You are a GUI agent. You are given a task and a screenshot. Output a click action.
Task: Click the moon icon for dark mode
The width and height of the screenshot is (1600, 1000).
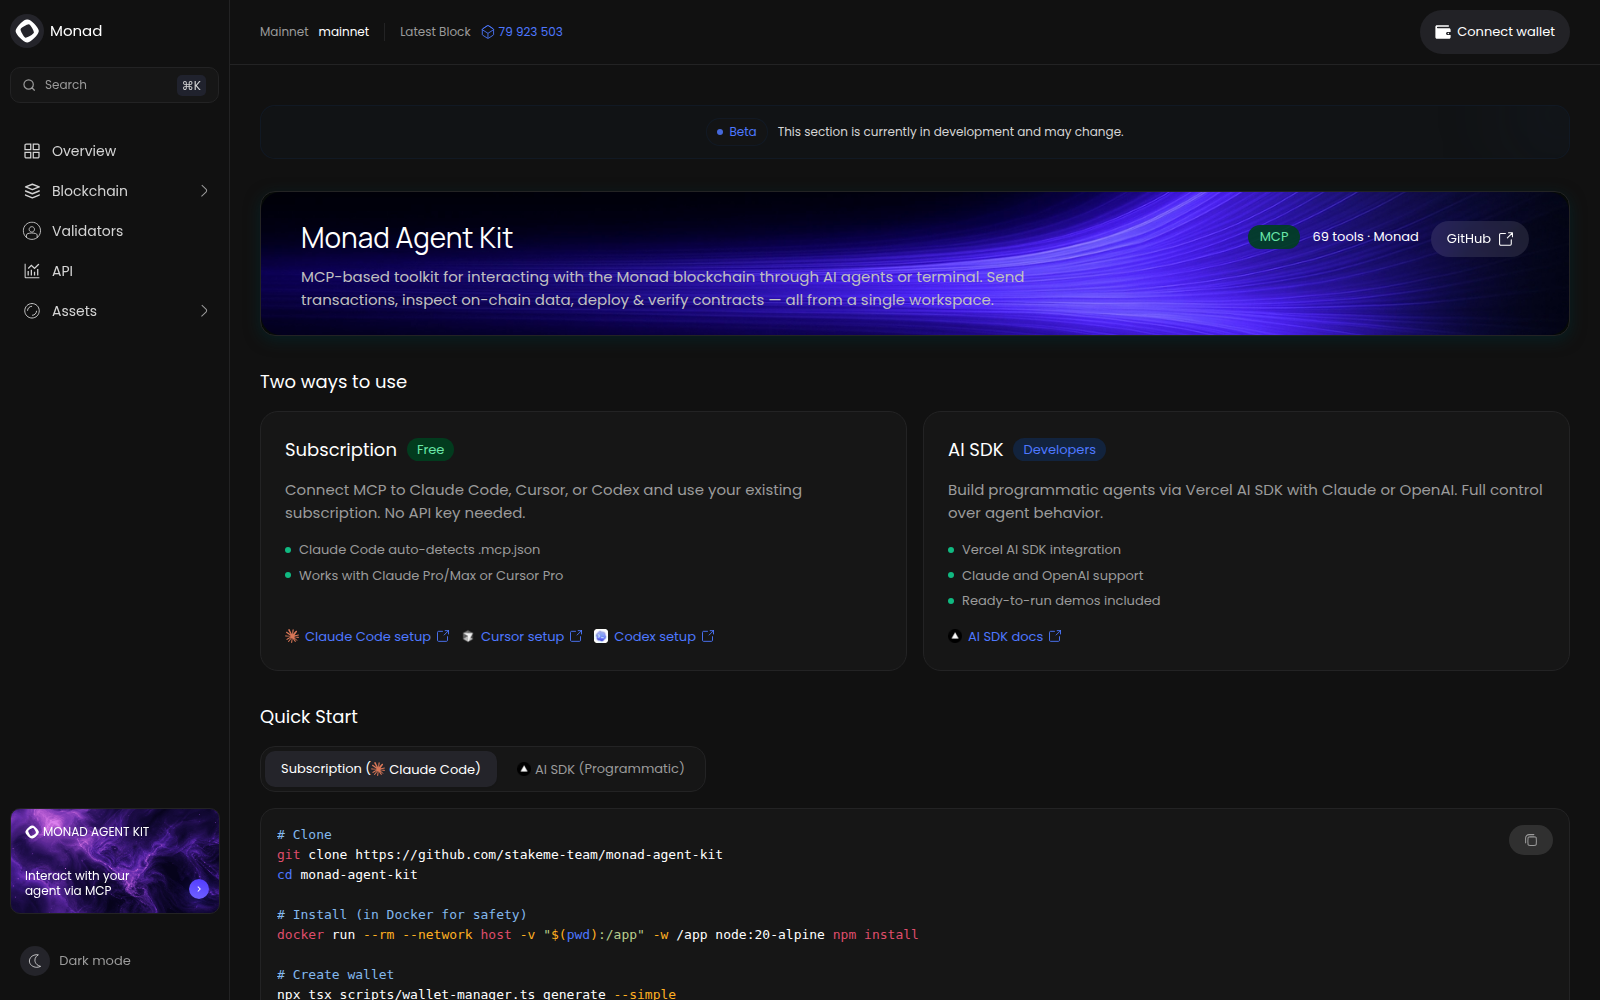click(x=35, y=961)
